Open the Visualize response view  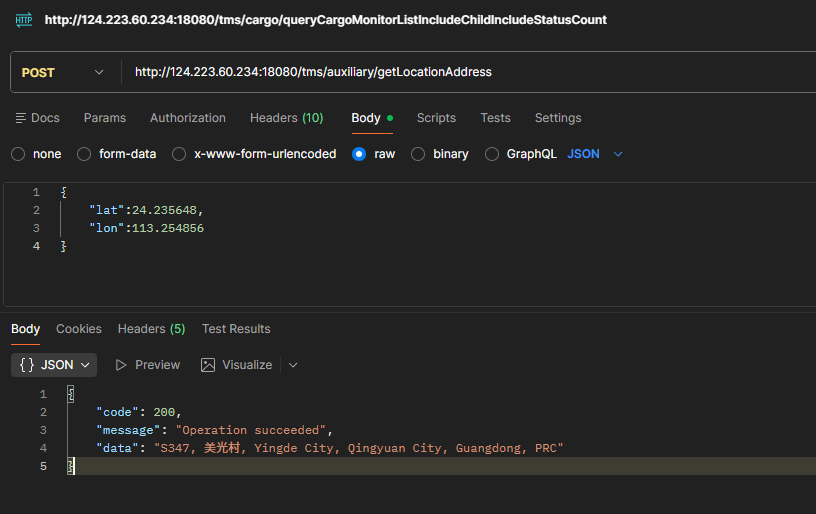click(x=236, y=365)
